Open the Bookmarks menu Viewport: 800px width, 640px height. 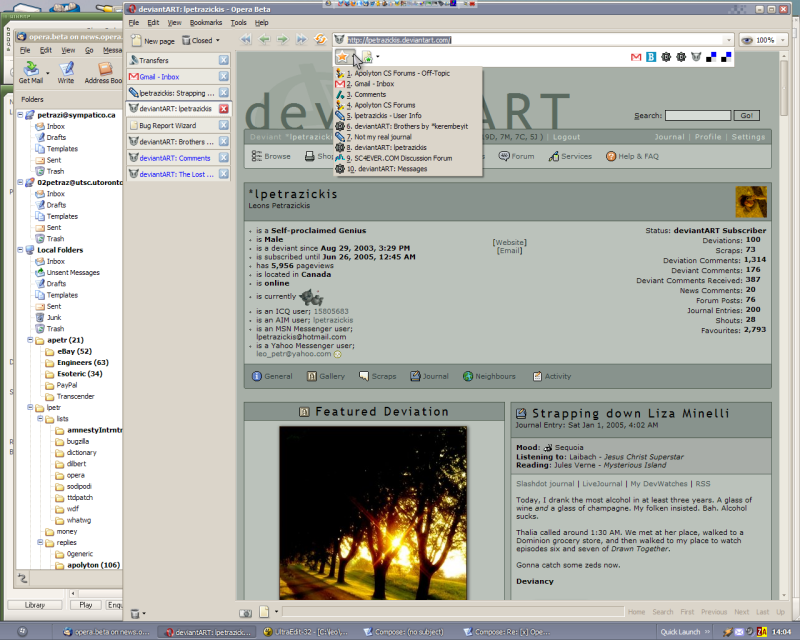(x=206, y=22)
